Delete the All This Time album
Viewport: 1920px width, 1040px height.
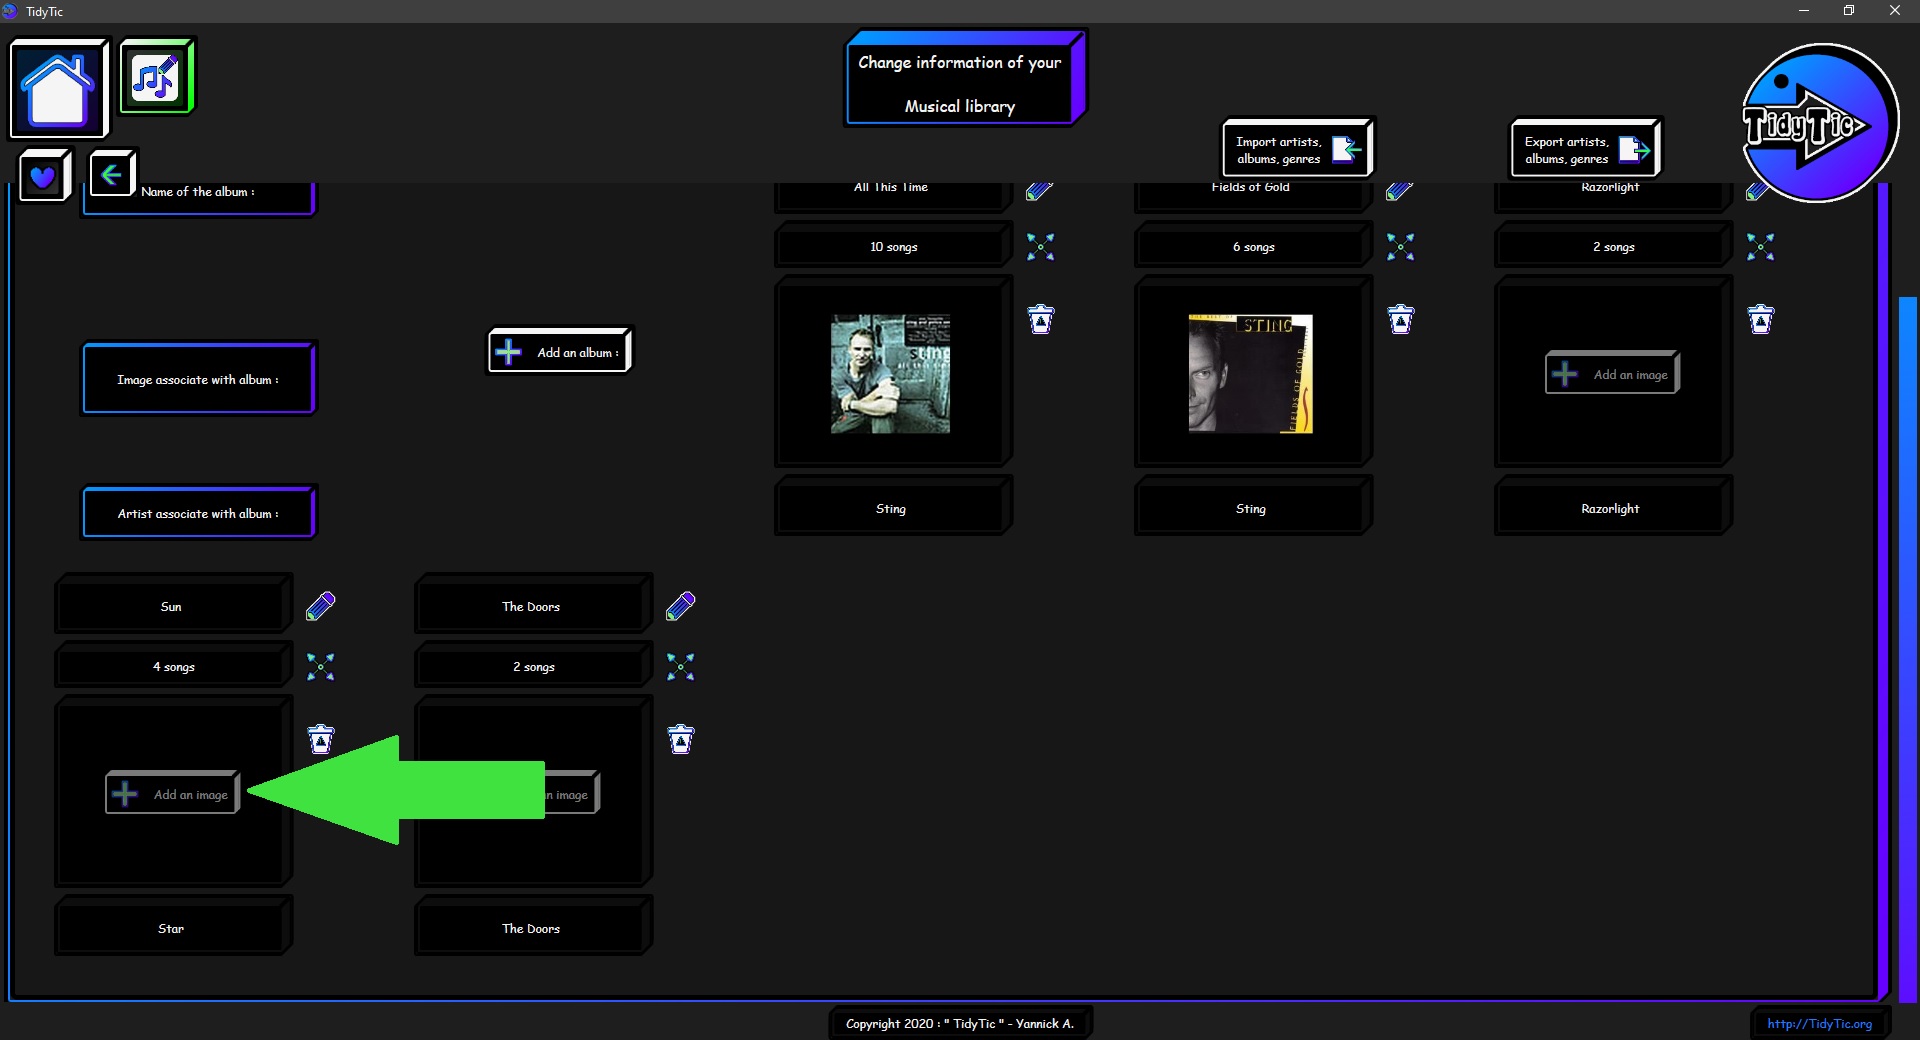click(x=1041, y=319)
